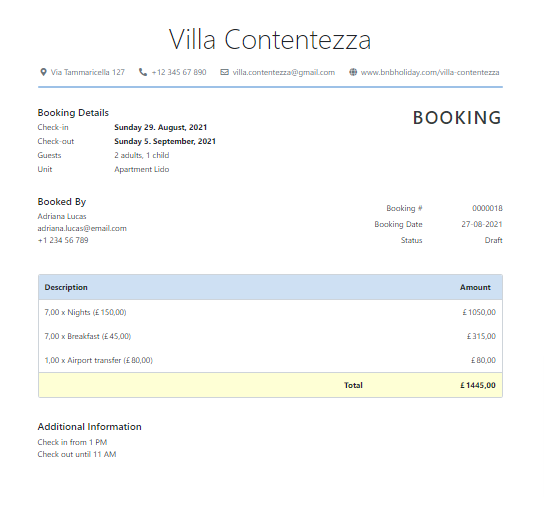Click the website globe icon

click(353, 72)
